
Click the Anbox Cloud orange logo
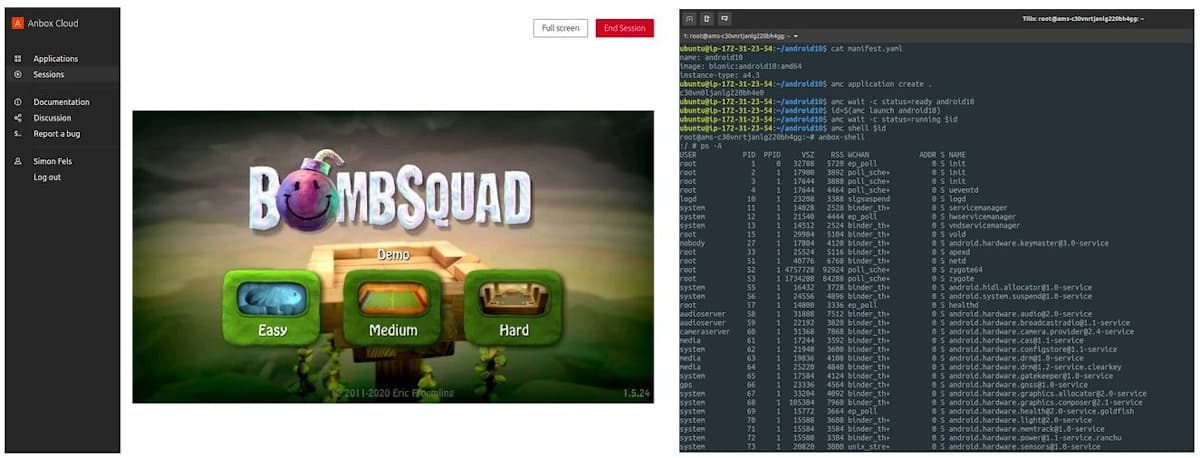19,23
